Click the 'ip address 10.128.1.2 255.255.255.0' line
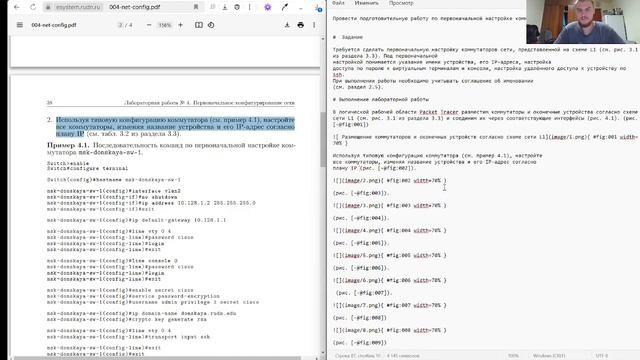The width and height of the screenshot is (640, 360). (x=151, y=203)
